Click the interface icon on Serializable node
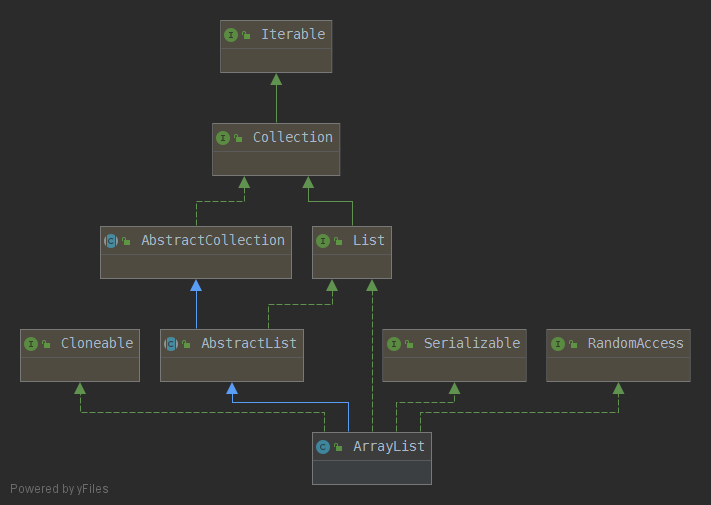The width and height of the screenshot is (711, 505). (x=394, y=344)
